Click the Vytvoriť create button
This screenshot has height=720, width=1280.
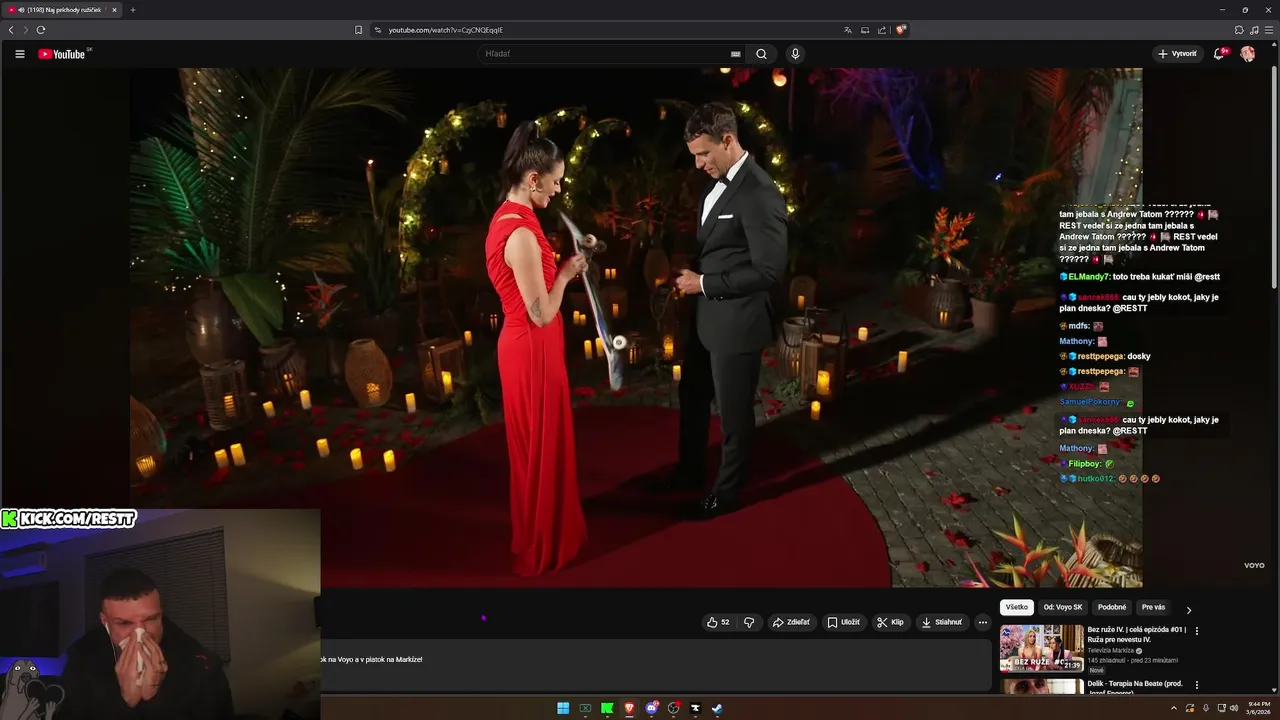click(1177, 54)
